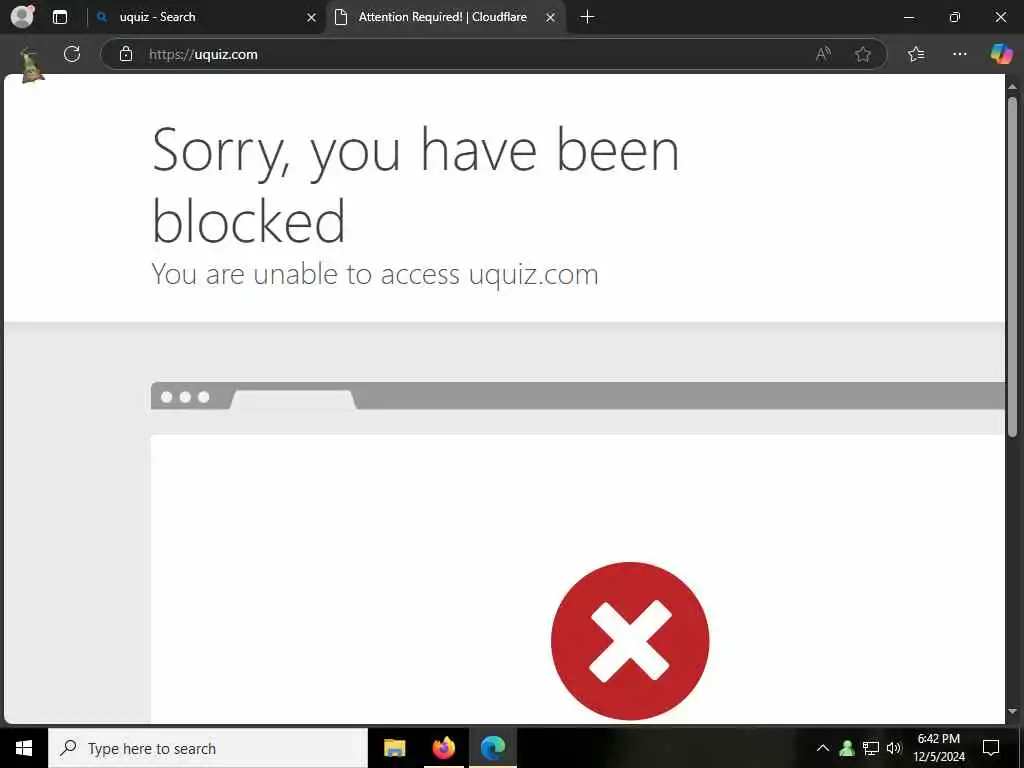Open the tab actions menu icon

pyautogui.click(x=60, y=17)
